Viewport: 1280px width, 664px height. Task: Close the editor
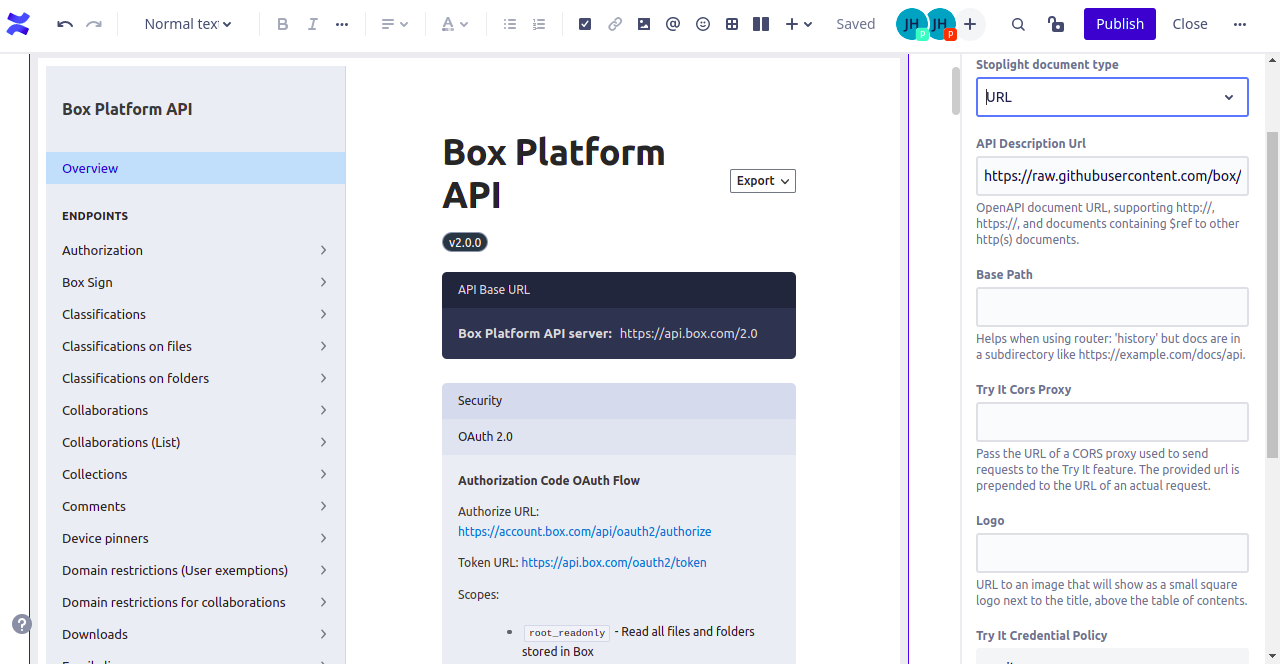(x=1190, y=24)
